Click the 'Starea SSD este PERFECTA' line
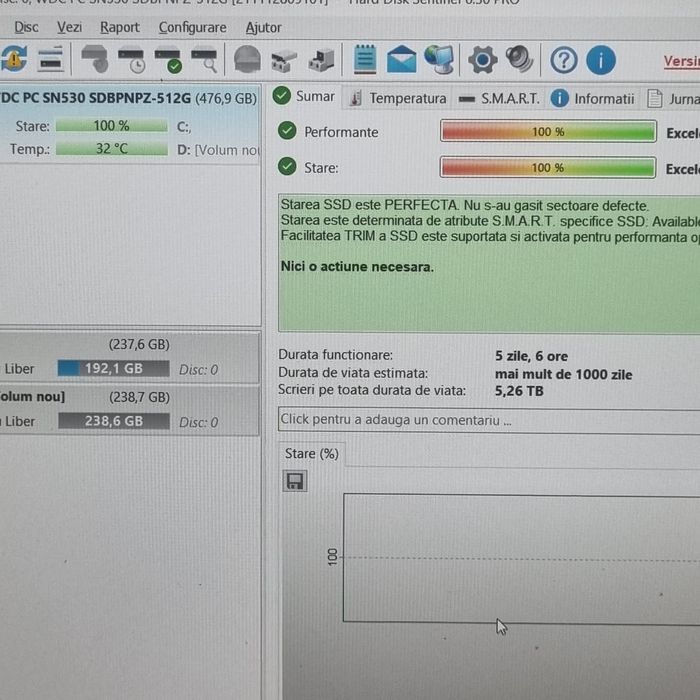The height and width of the screenshot is (700, 700). coord(464,205)
